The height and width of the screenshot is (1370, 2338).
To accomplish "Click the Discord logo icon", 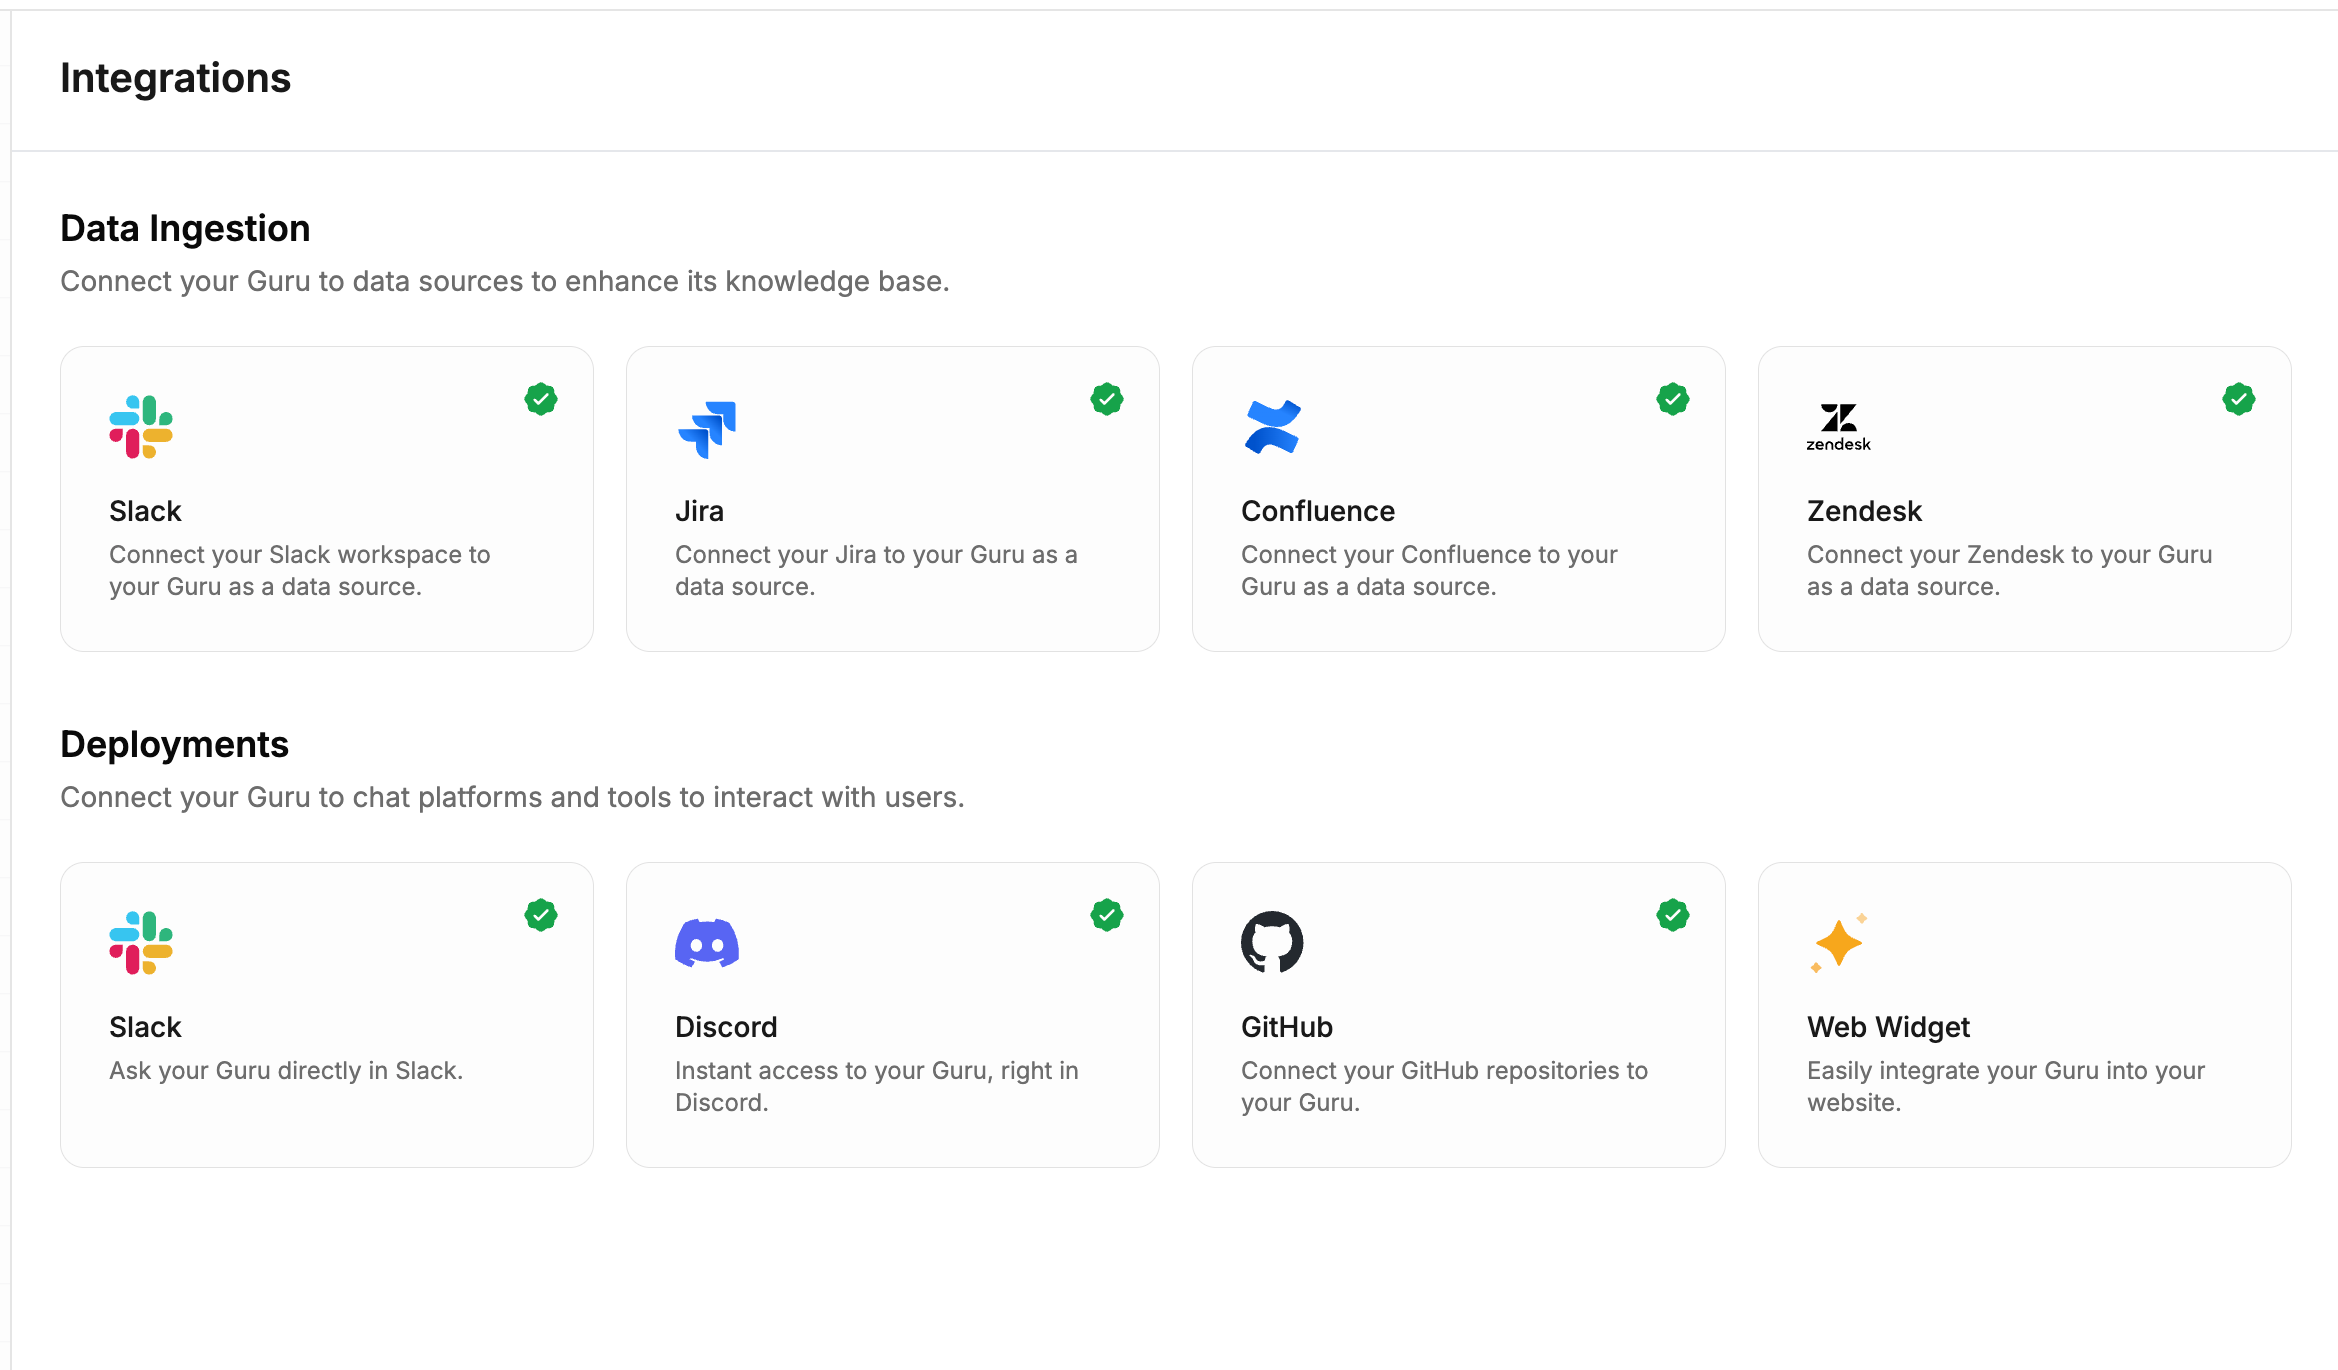I will [x=707, y=943].
